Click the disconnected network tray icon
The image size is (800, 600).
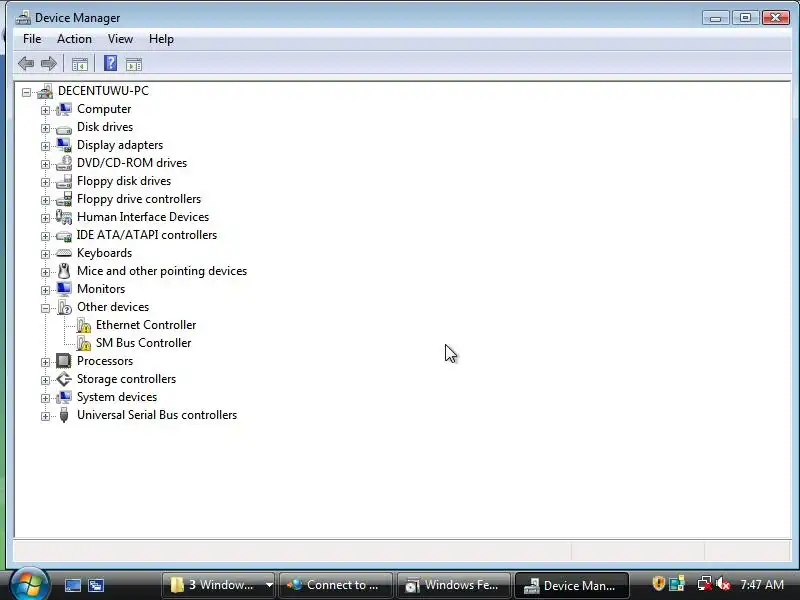point(705,584)
